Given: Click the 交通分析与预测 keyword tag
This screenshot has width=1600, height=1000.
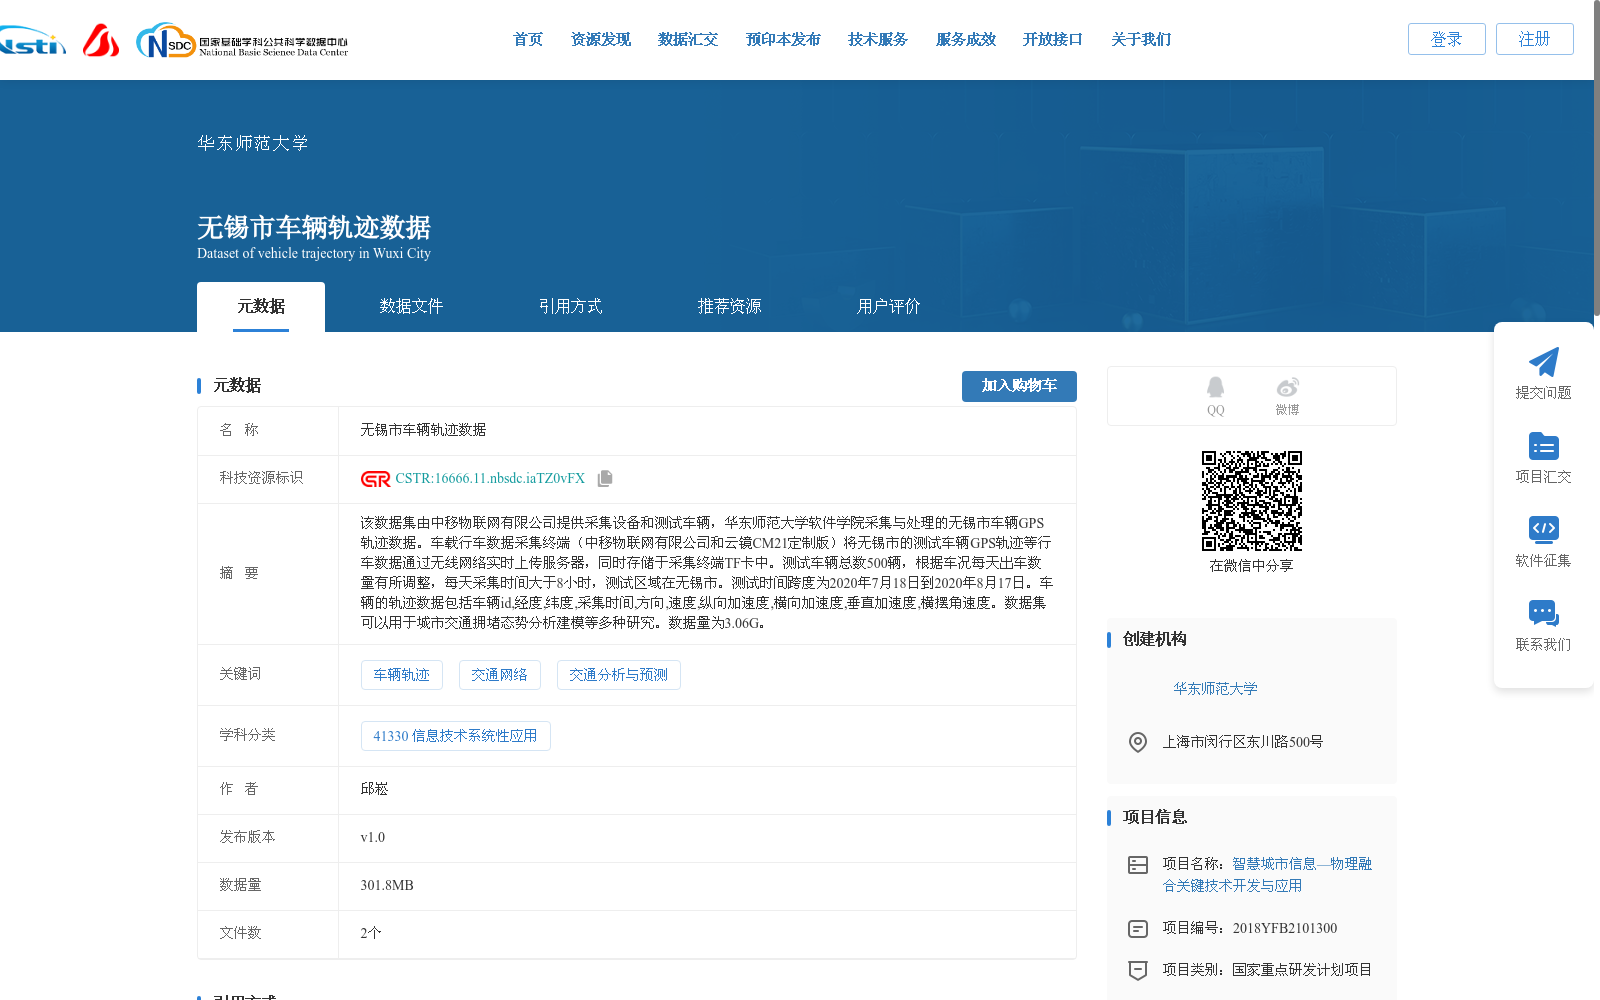Looking at the screenshot, I should coord(619,675).
